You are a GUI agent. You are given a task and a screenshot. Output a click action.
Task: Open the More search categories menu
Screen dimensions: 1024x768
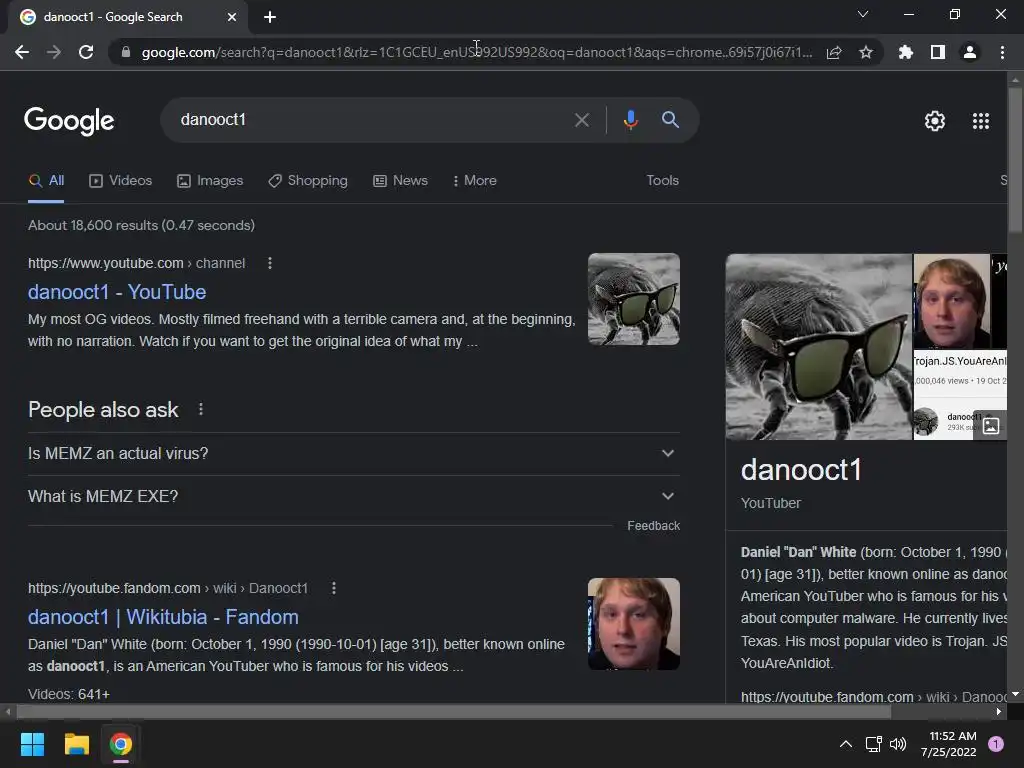click(475, 181)
